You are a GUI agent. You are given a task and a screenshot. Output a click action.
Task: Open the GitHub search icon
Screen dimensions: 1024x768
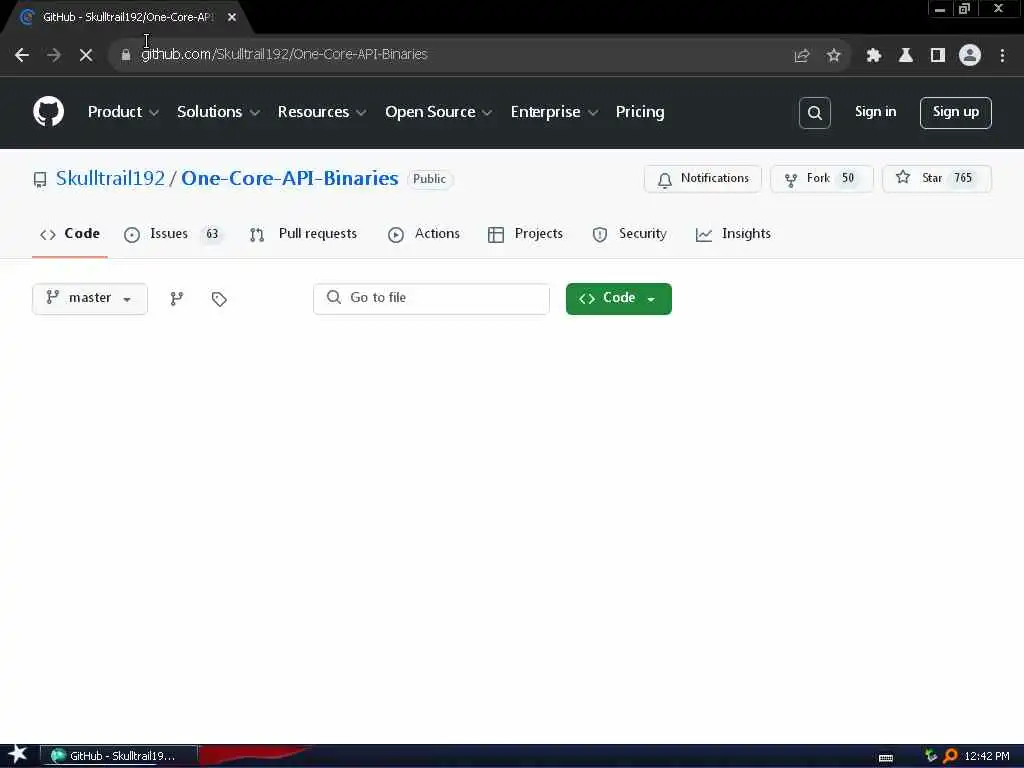coord(814,113)
